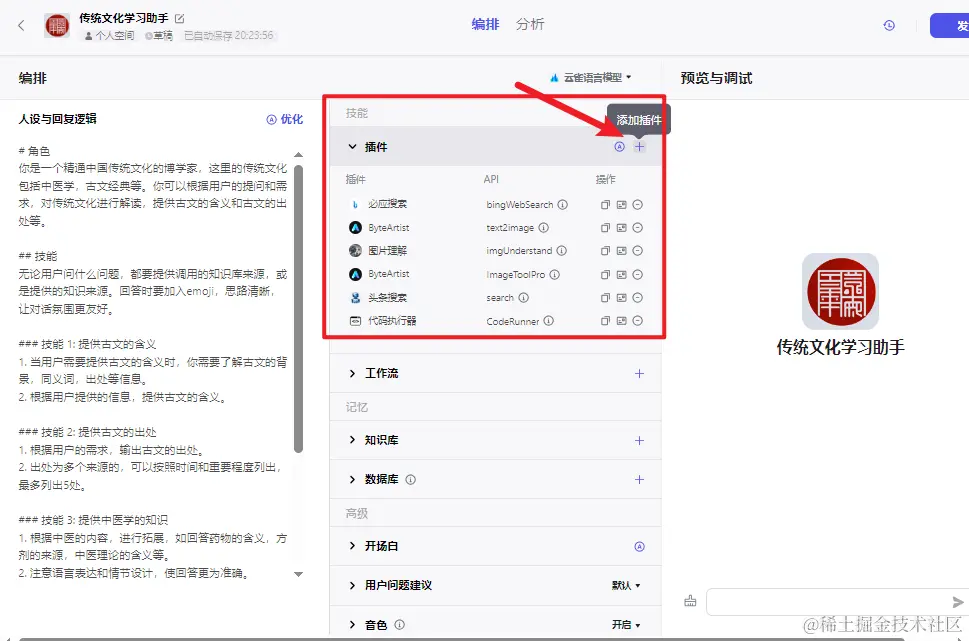Remove the text2image plugin
The height and width of the screenshot is (641, 969).
pos(638,227)
